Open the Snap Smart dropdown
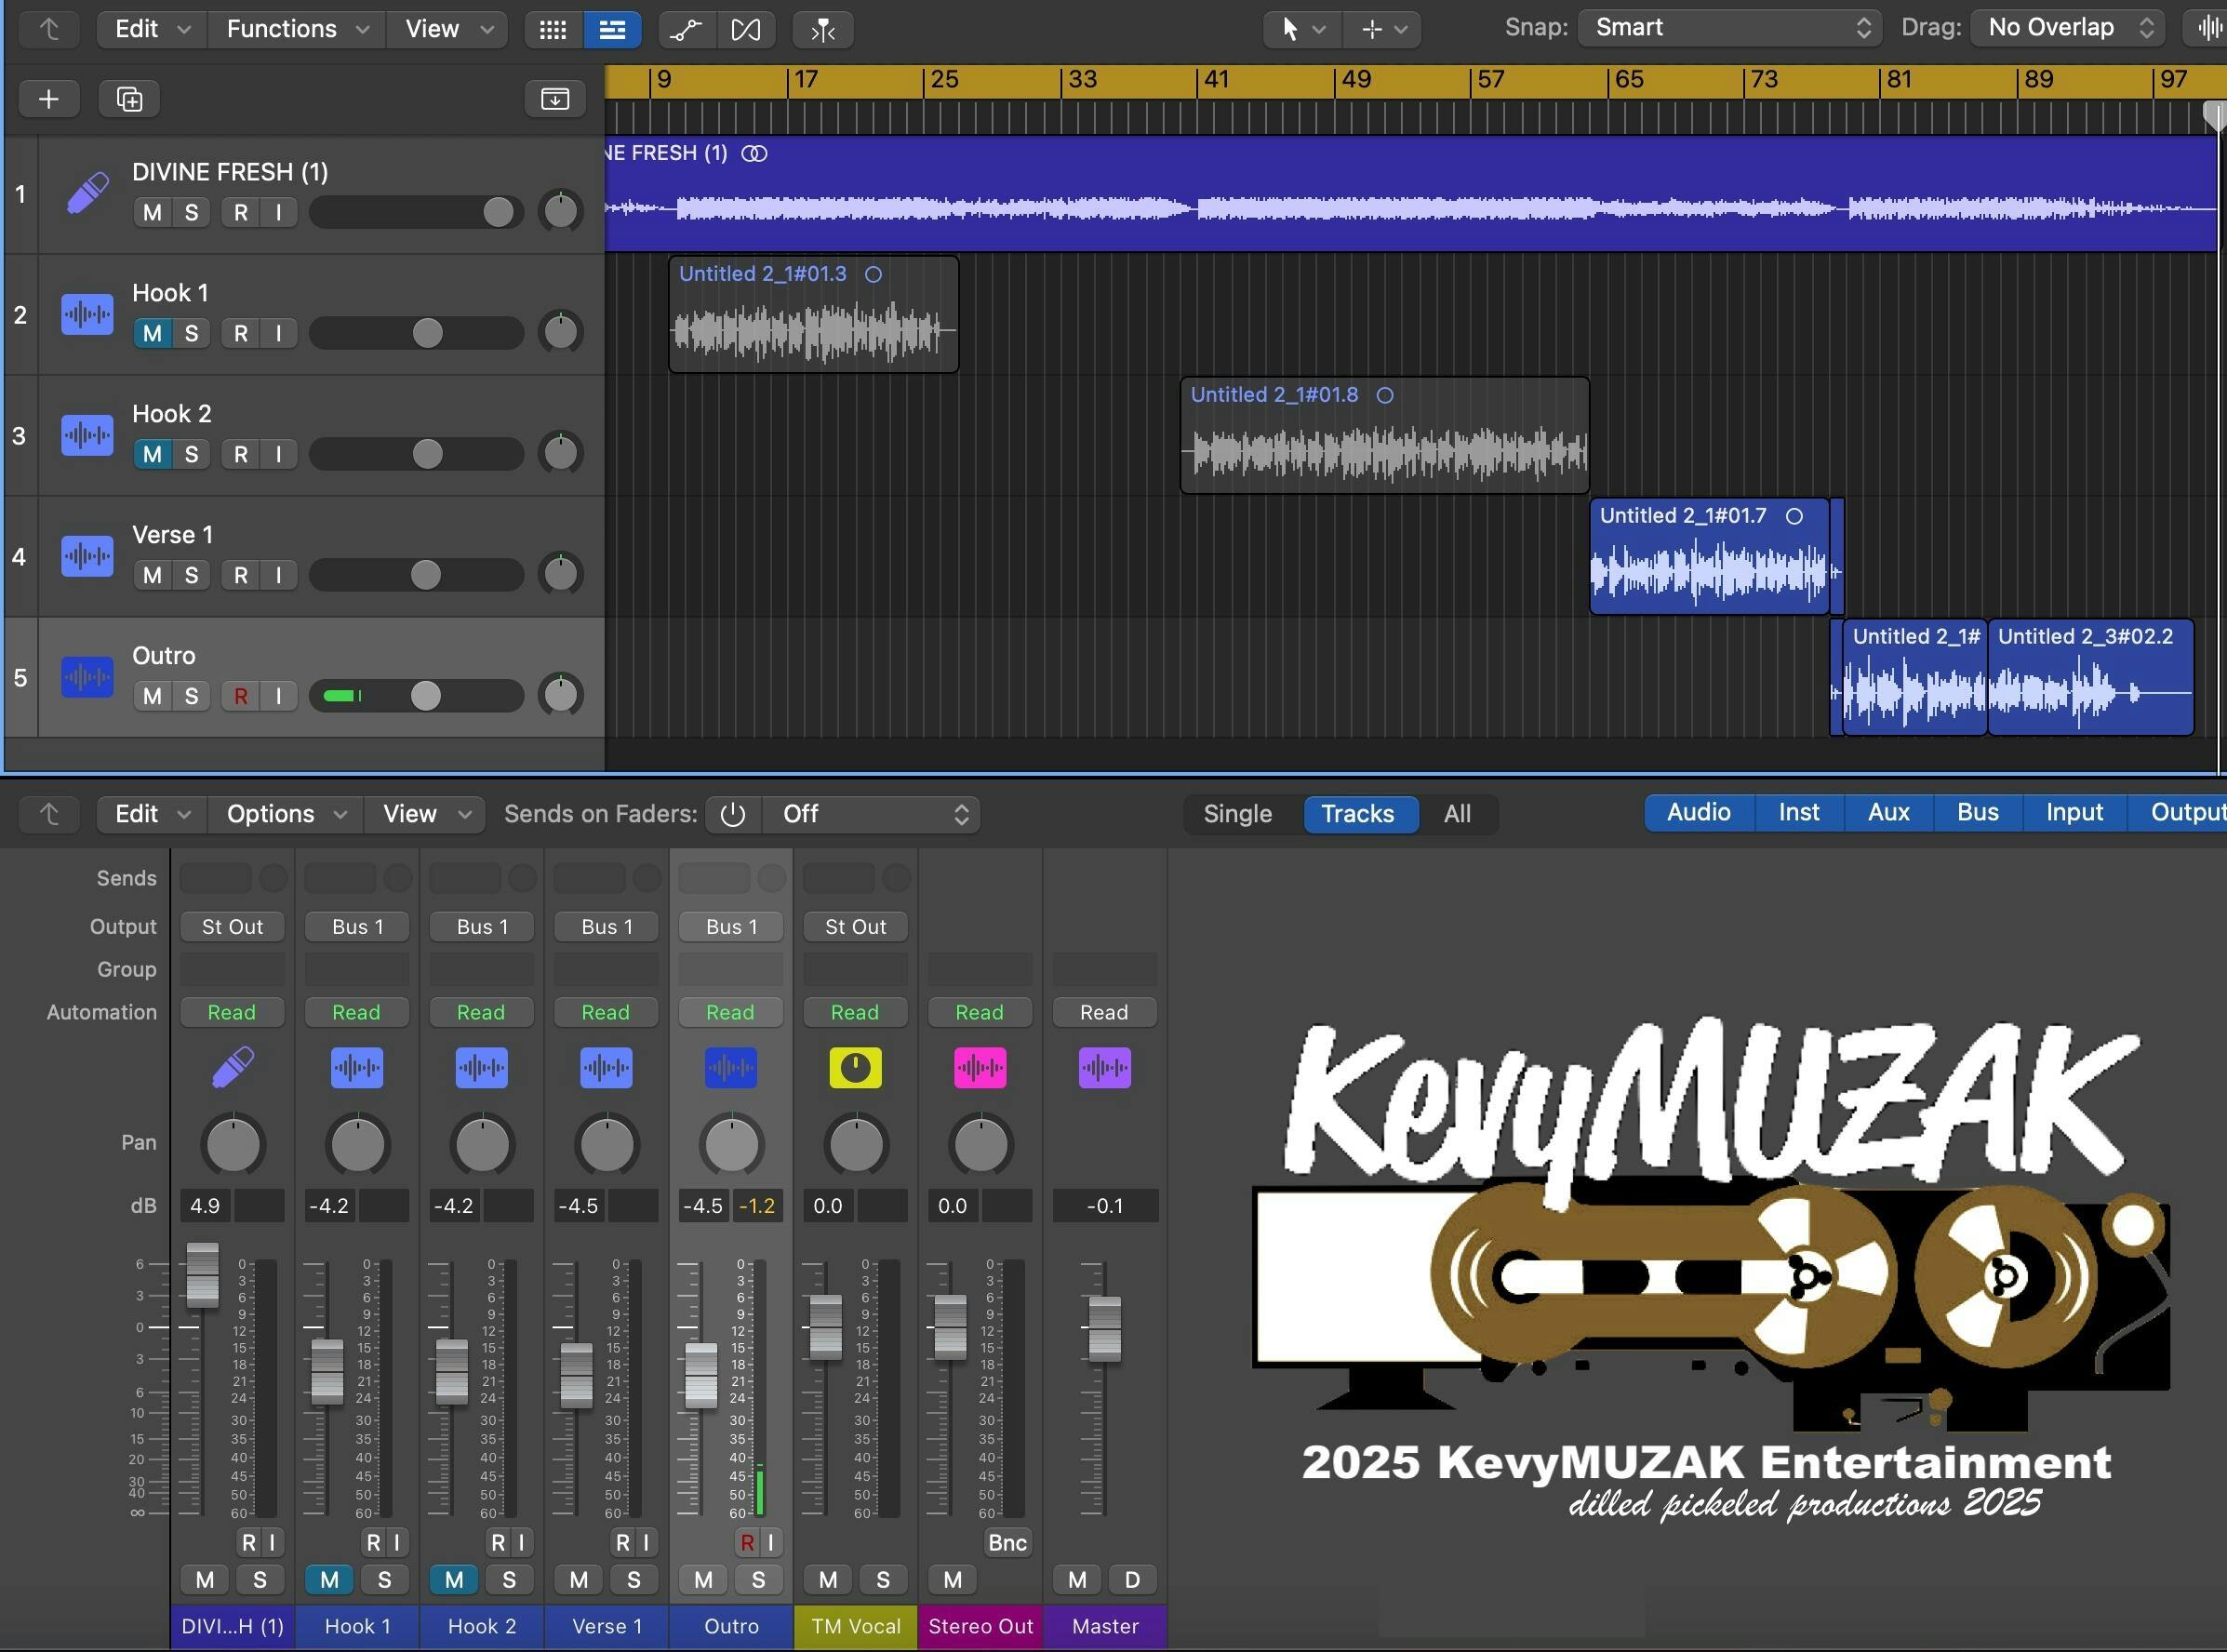Image resolution: width=2227 pixels, height=1652 pixels. point(1729,28)
